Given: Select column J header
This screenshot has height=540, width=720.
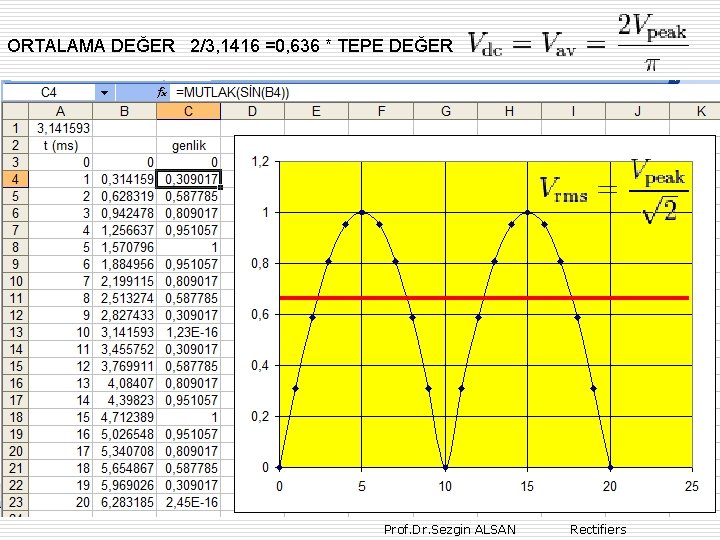Looking at the screenshot, I should coord(637,111).
